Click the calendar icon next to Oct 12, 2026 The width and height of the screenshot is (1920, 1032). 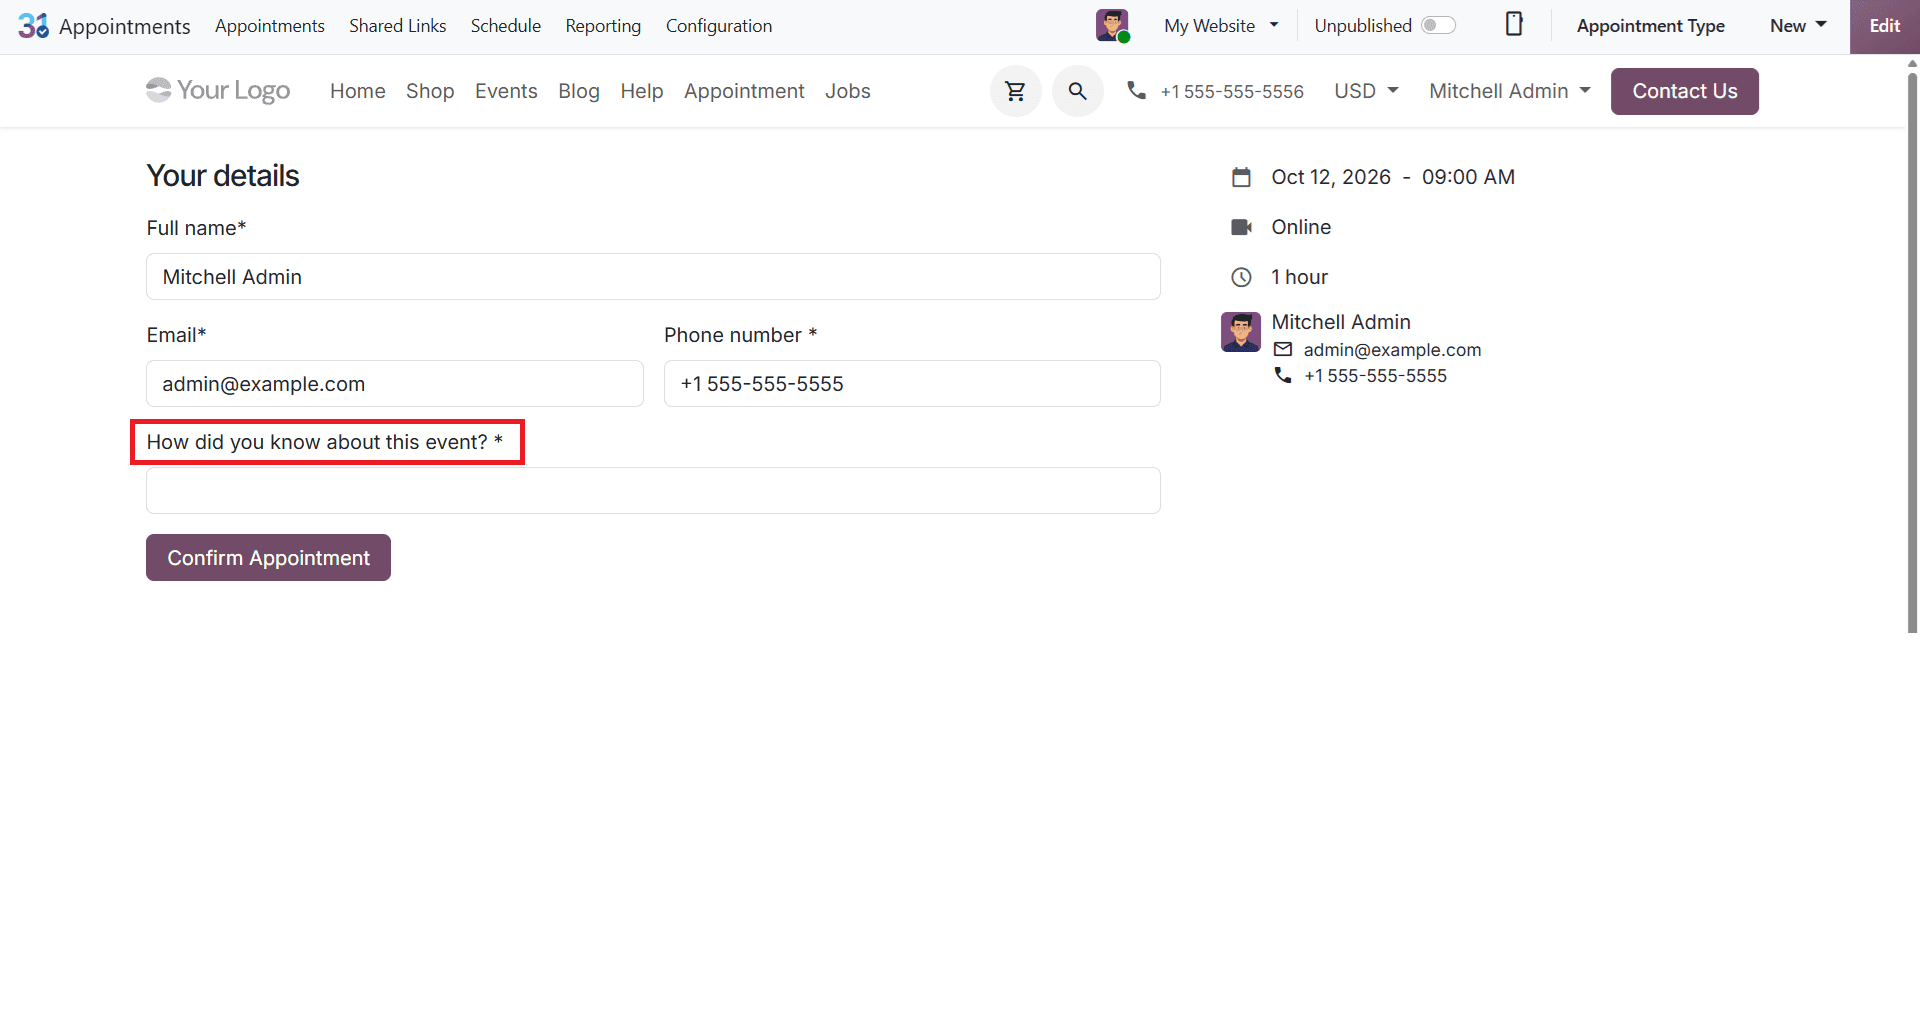1241,177
